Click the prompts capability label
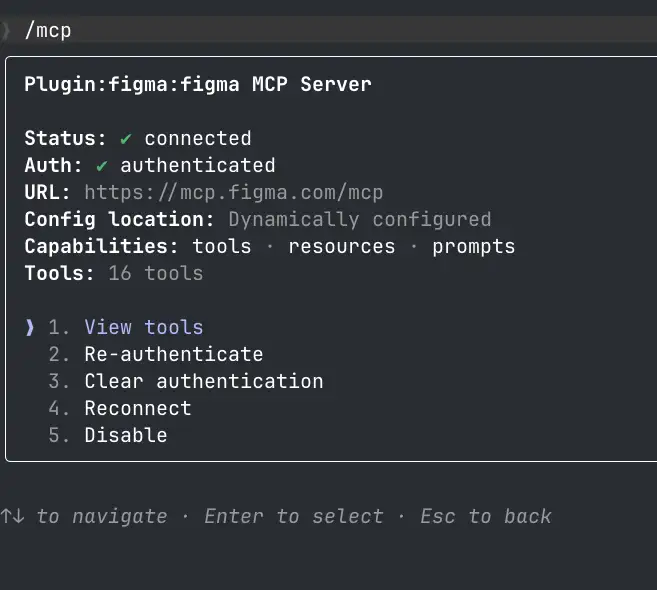This screenshot has height=590, width=657. (473, 246)
